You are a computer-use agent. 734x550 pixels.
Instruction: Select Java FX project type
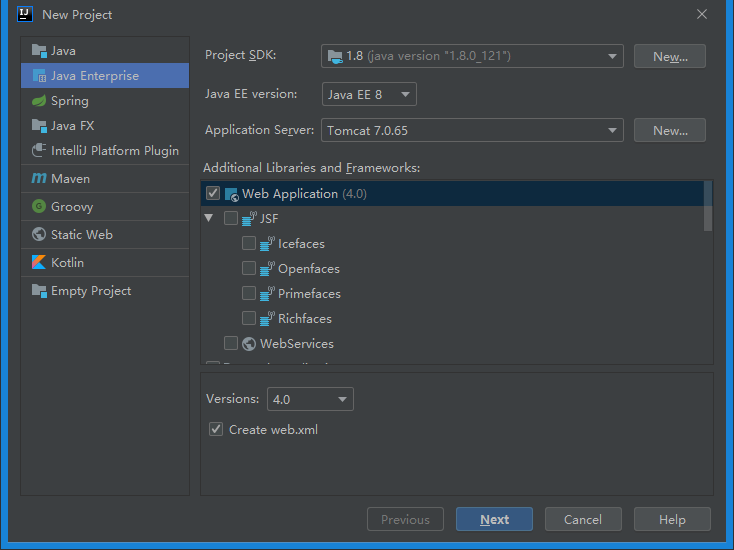click(105, 125)
